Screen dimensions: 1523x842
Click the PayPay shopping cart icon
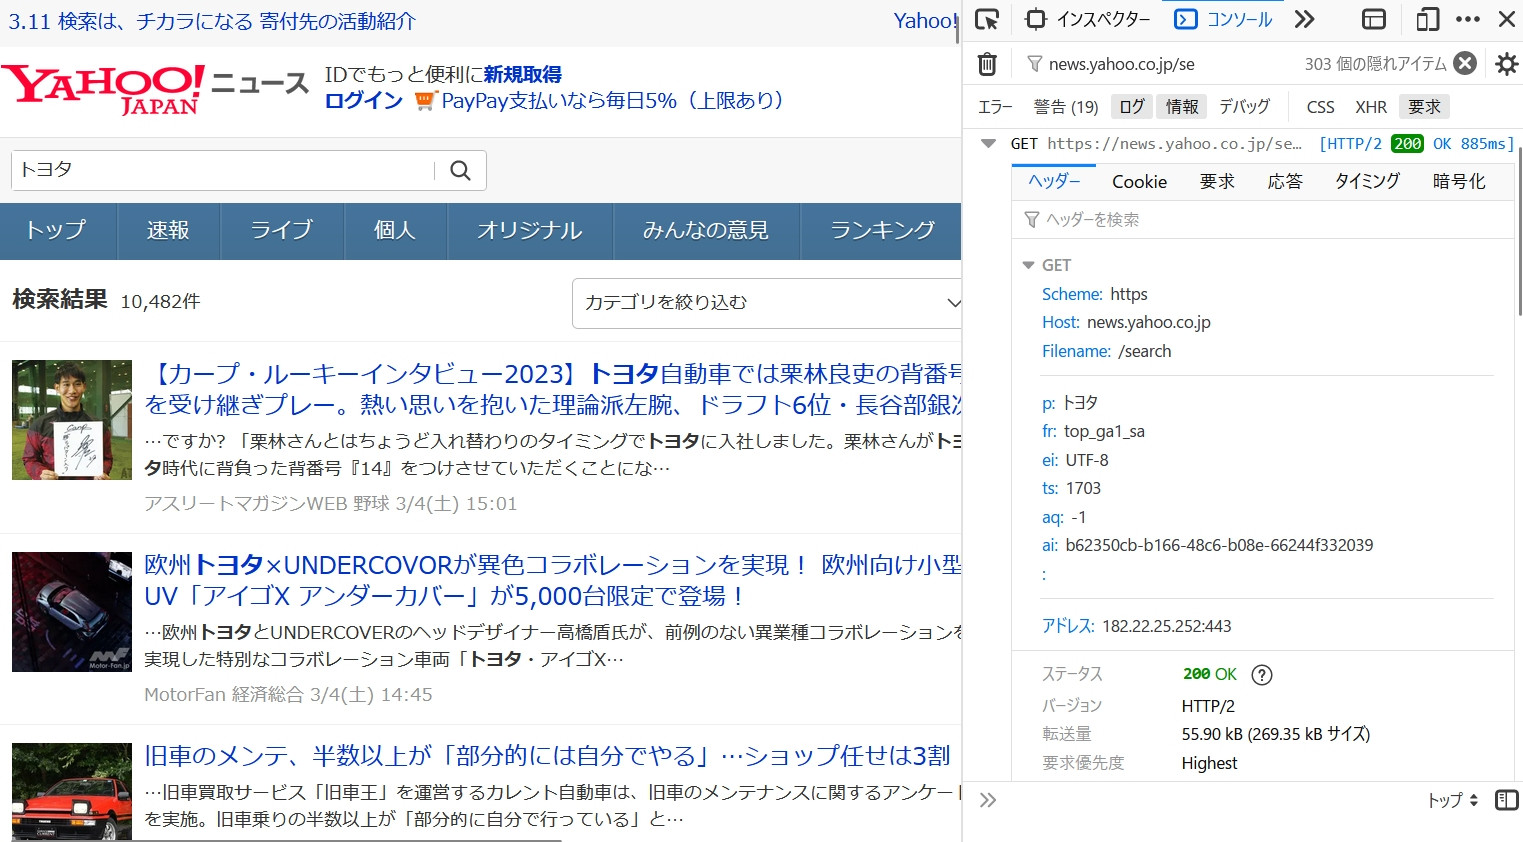(x=425, y=100)
